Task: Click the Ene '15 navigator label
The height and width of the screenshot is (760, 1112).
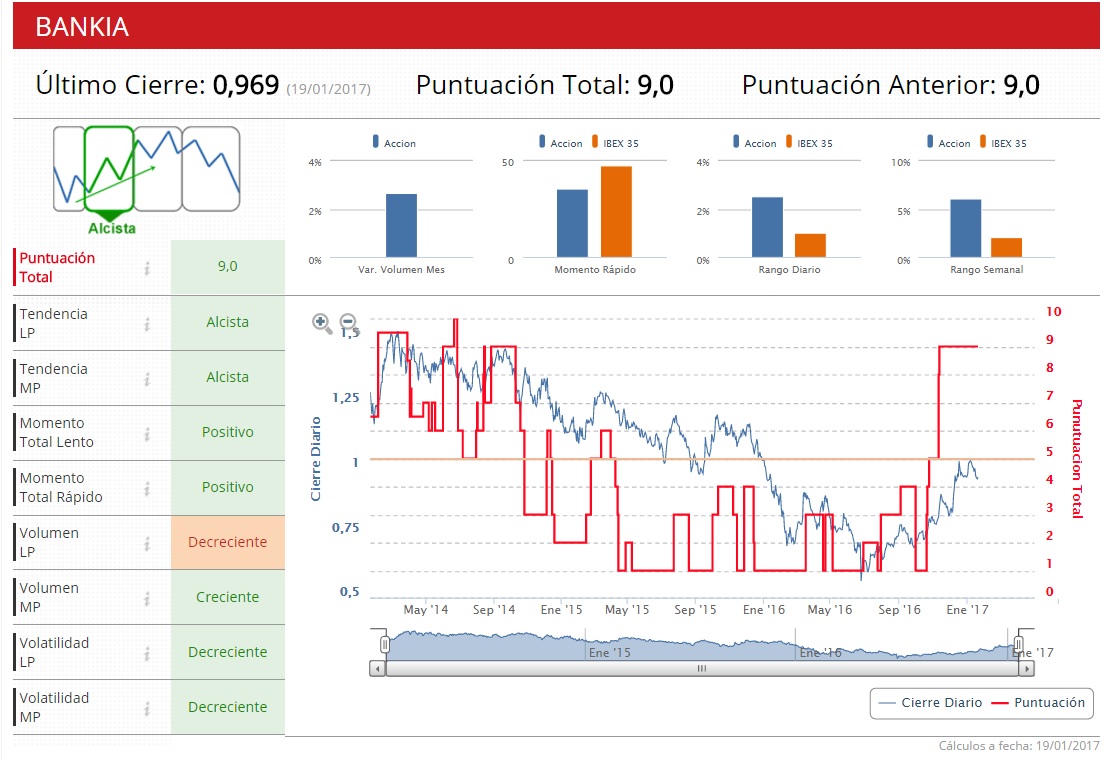Action: click(610, 653)
